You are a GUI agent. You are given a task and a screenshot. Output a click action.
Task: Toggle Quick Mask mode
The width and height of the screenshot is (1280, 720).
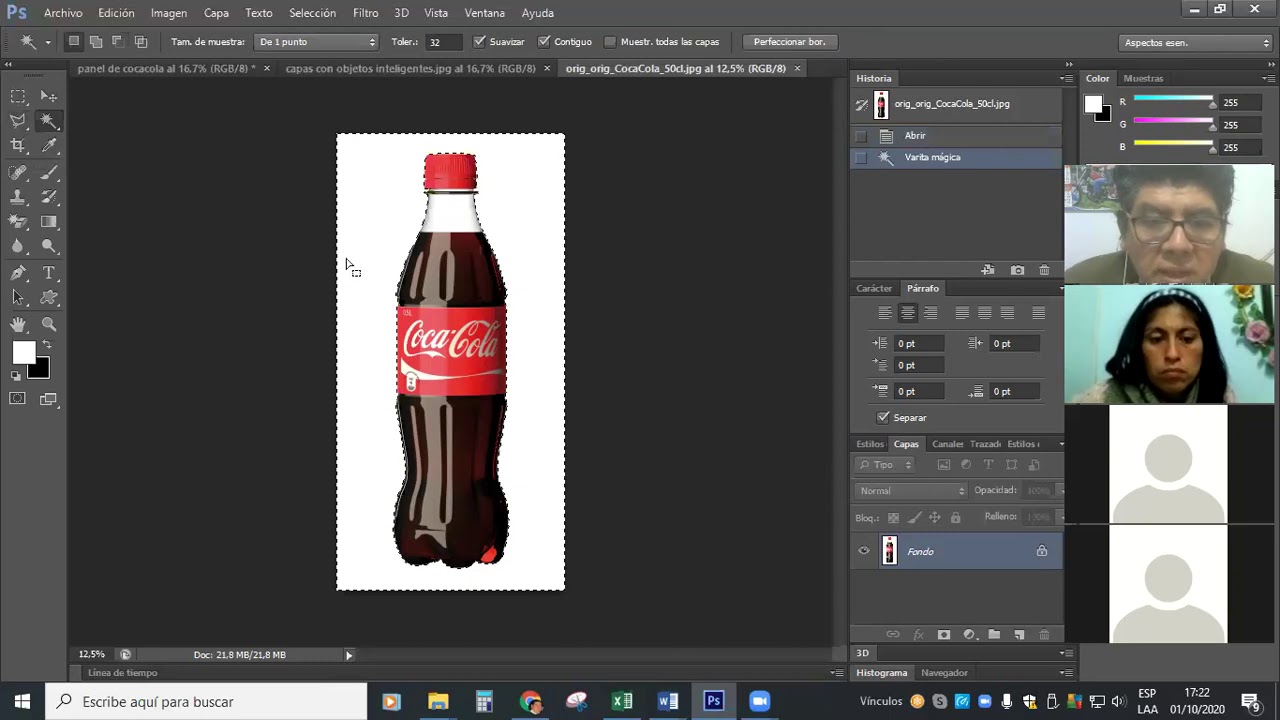coord(18,399)
